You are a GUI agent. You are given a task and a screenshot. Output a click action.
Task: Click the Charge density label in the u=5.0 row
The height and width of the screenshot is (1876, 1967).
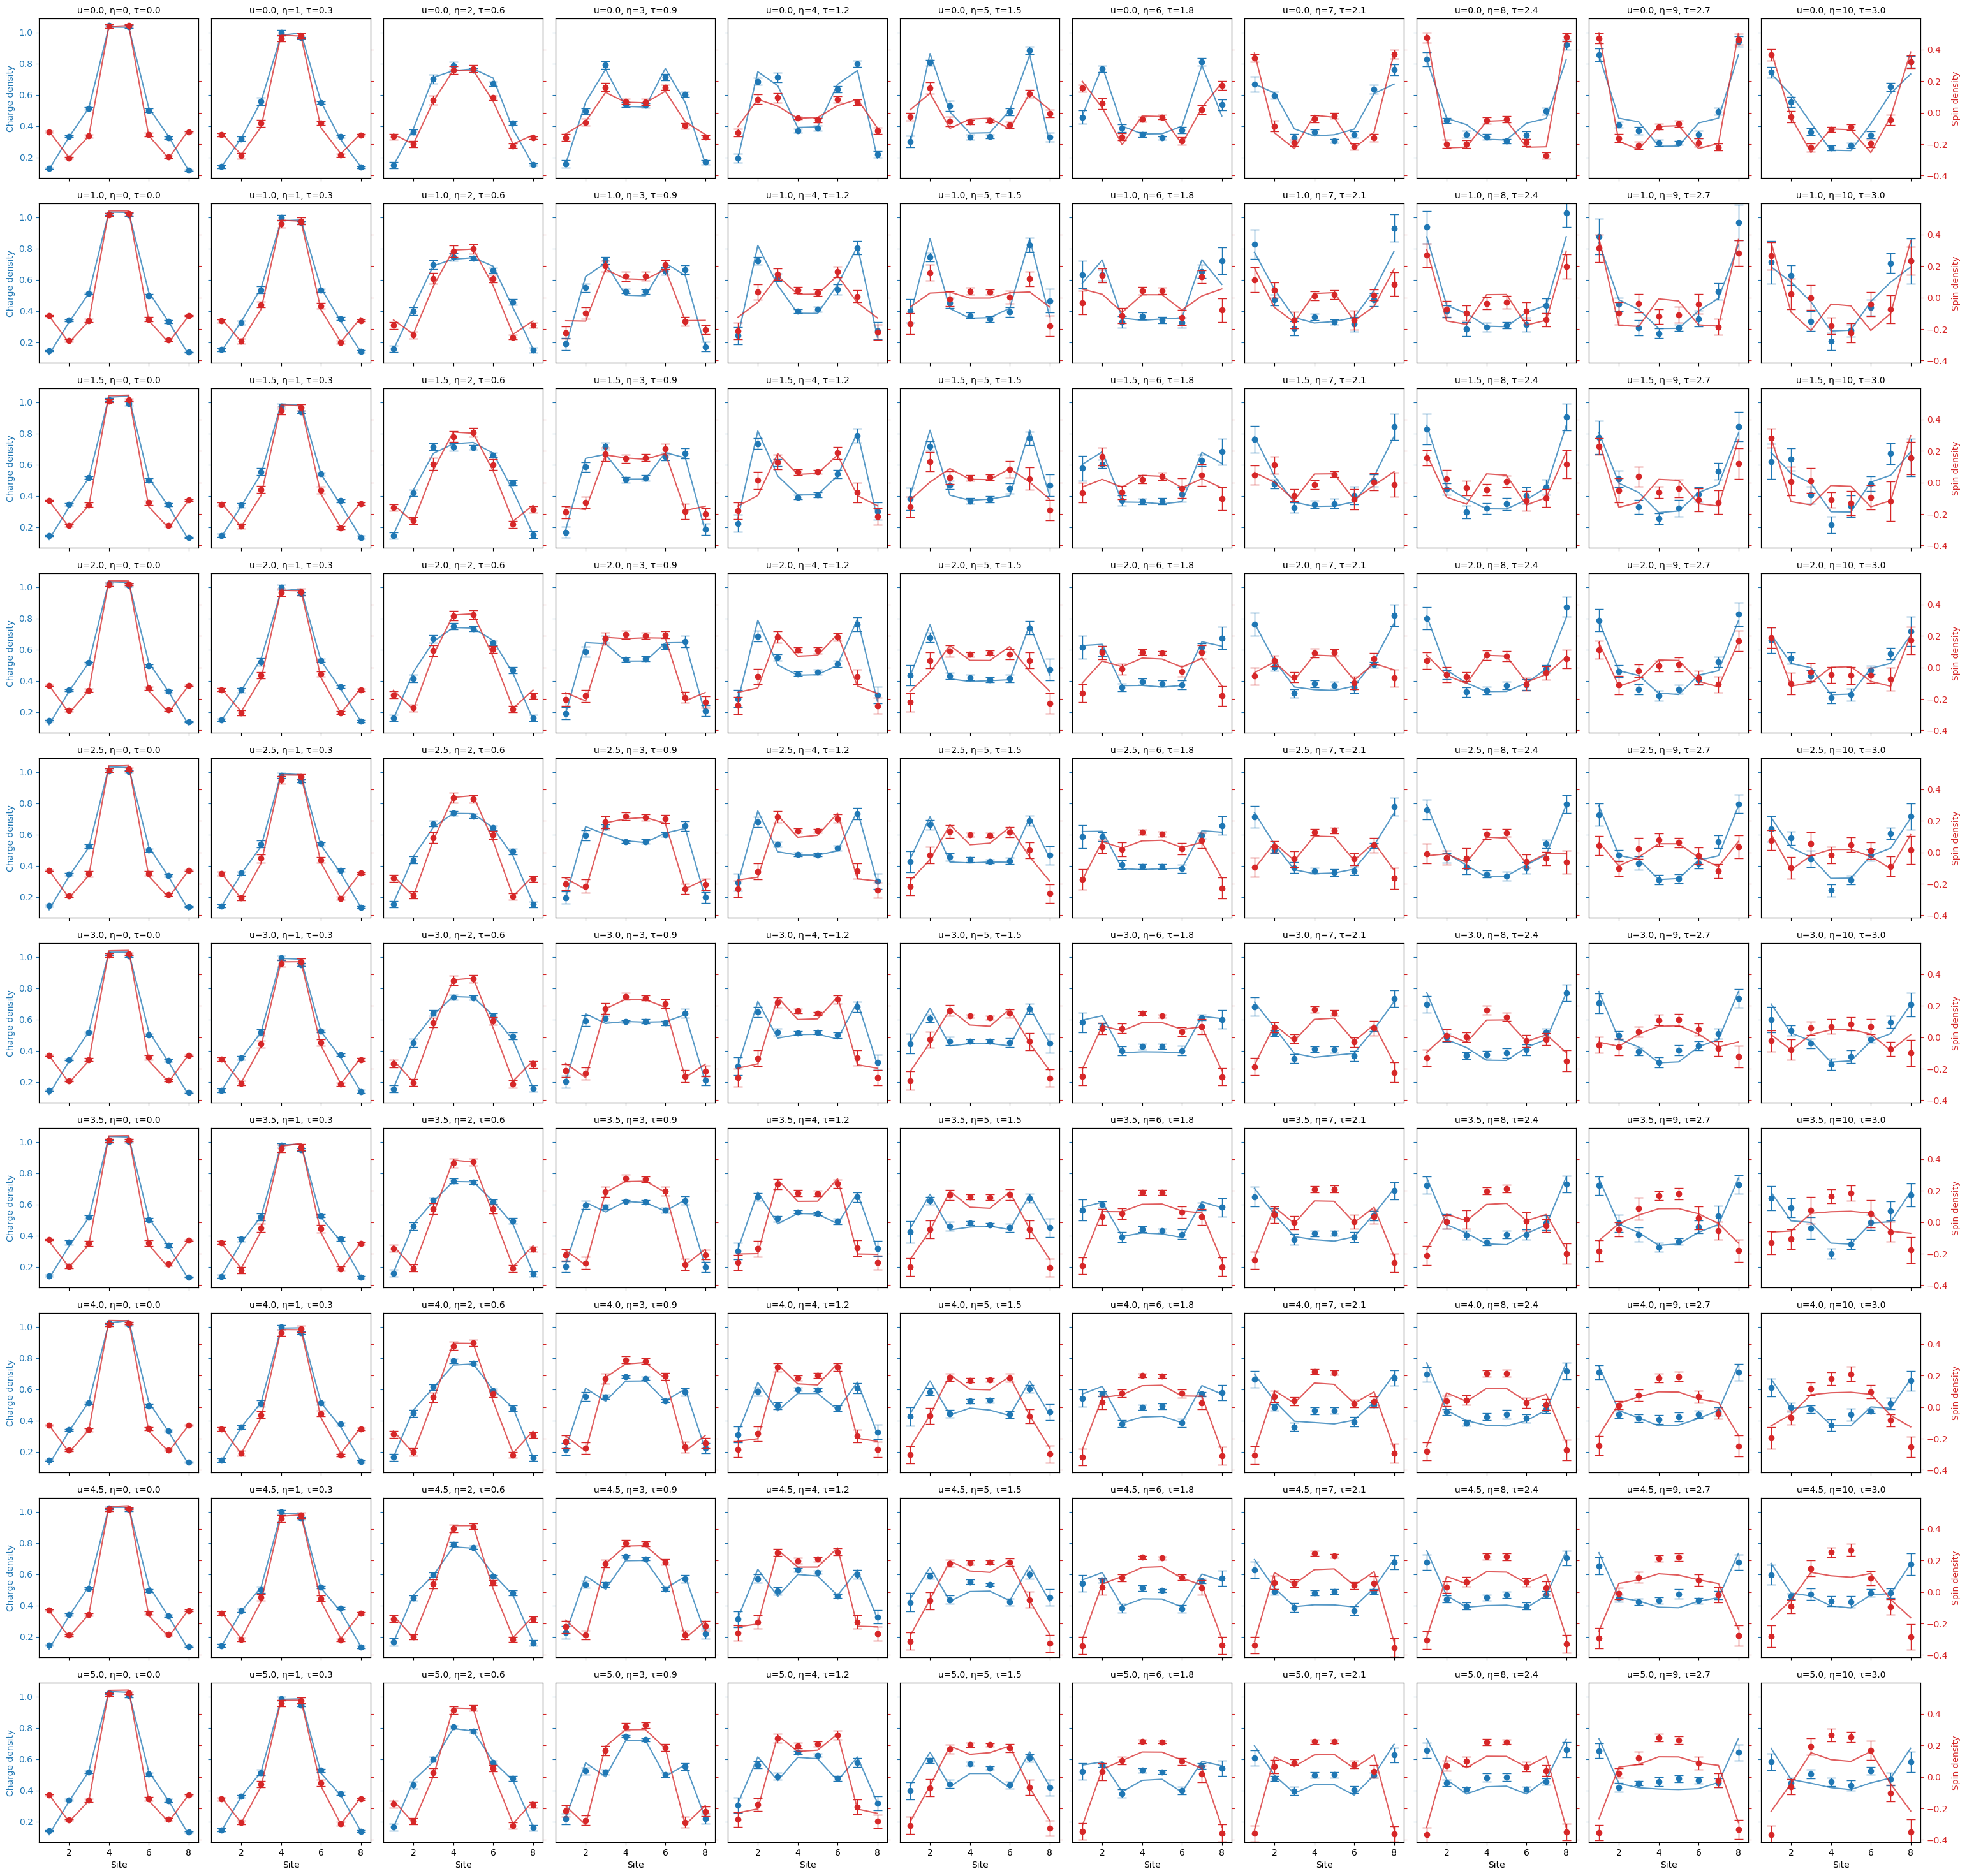point(10,1762)
